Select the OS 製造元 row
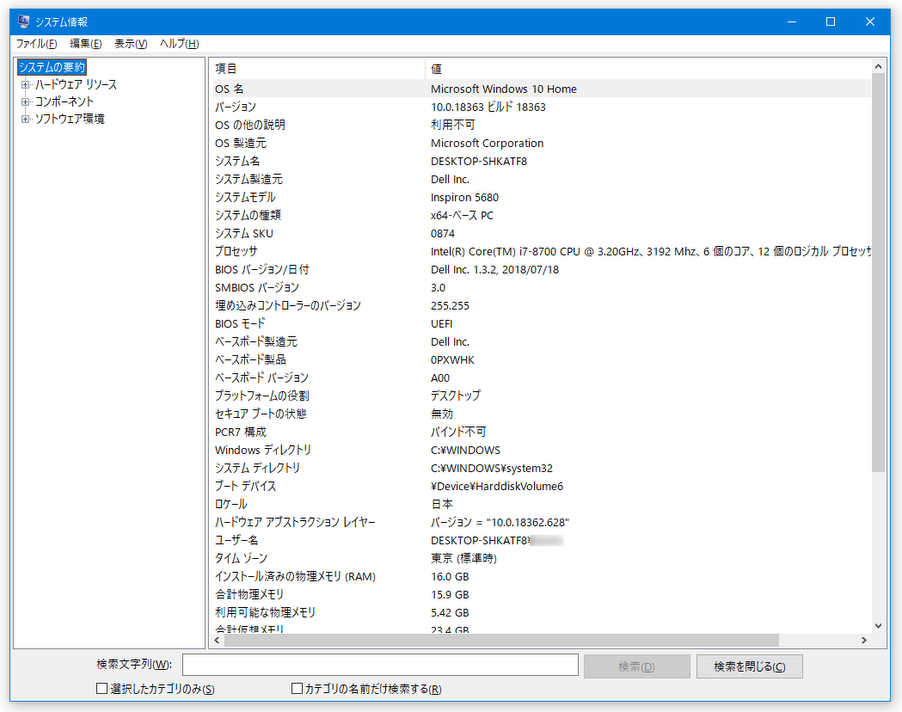Screen dimensions: 902x712 tap(541, 143)
